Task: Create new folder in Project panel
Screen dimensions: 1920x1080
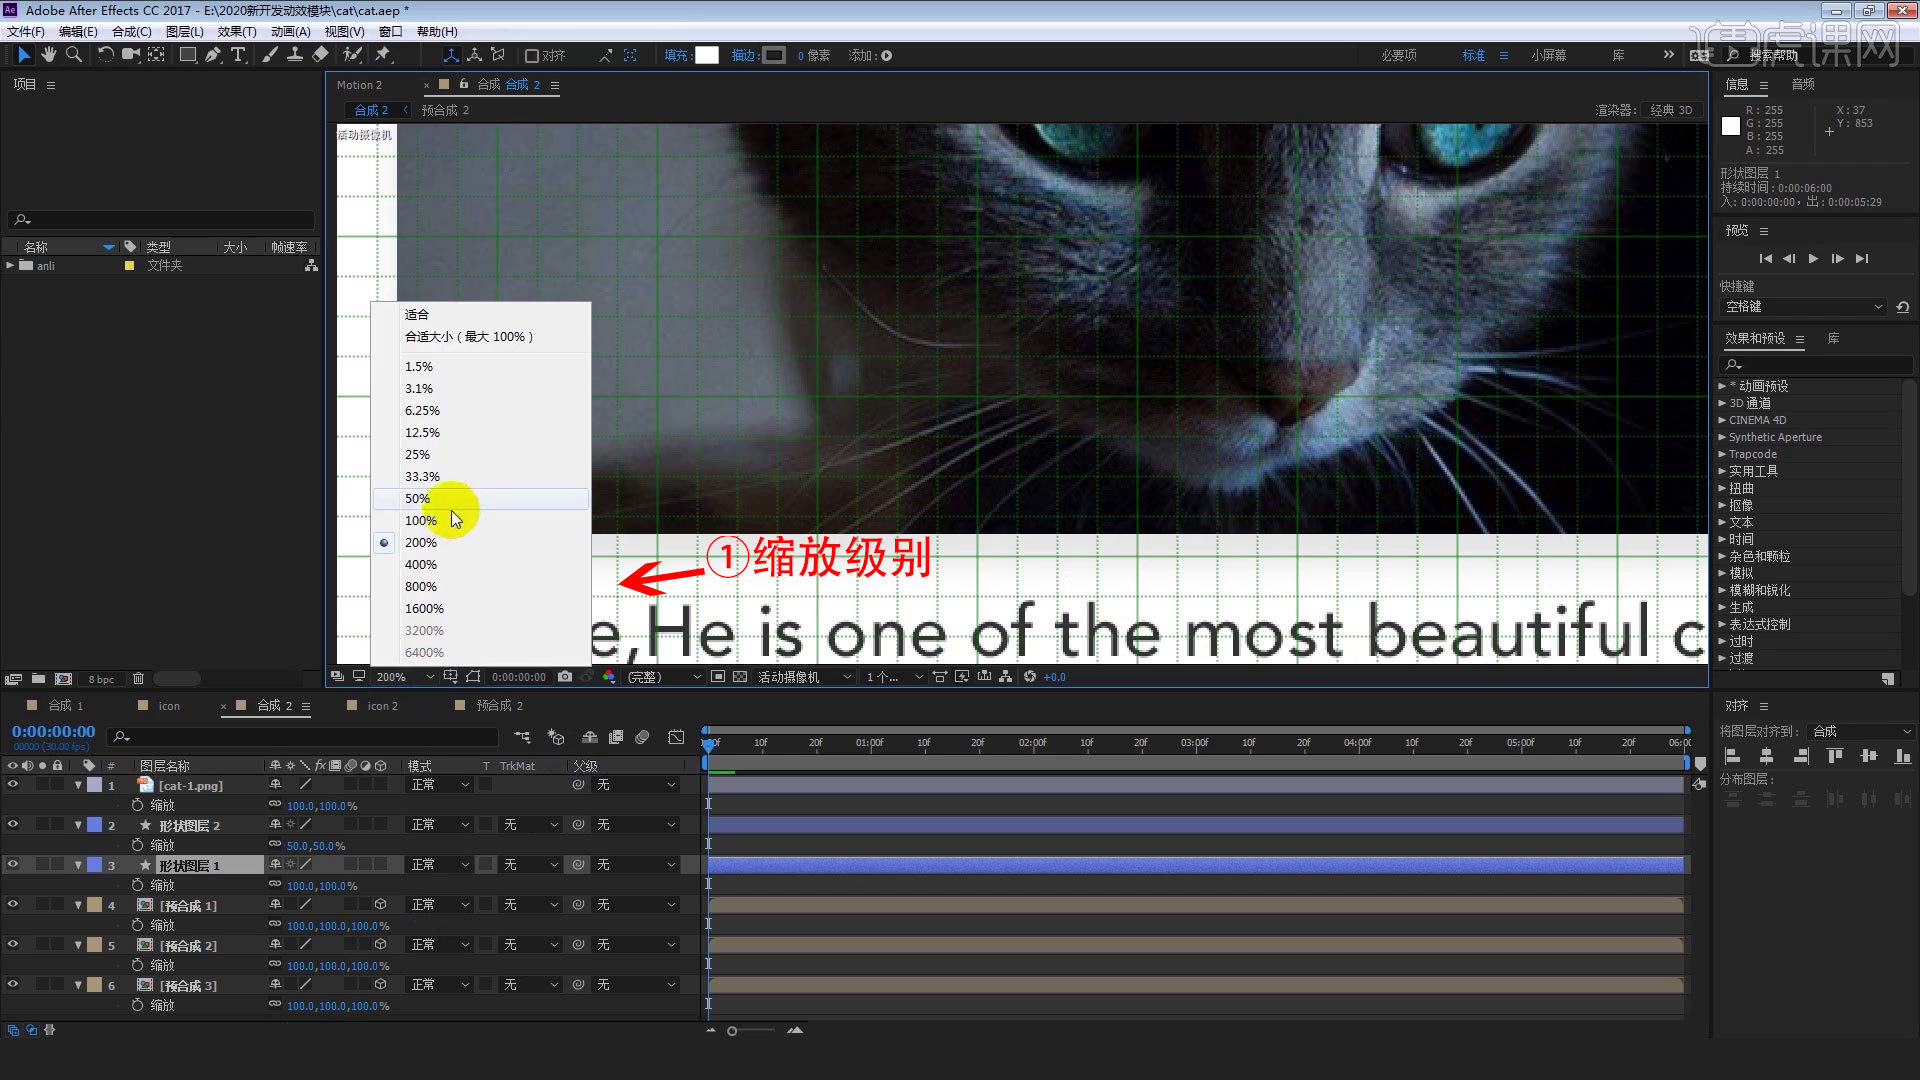Action: click(x=38, y=679)
